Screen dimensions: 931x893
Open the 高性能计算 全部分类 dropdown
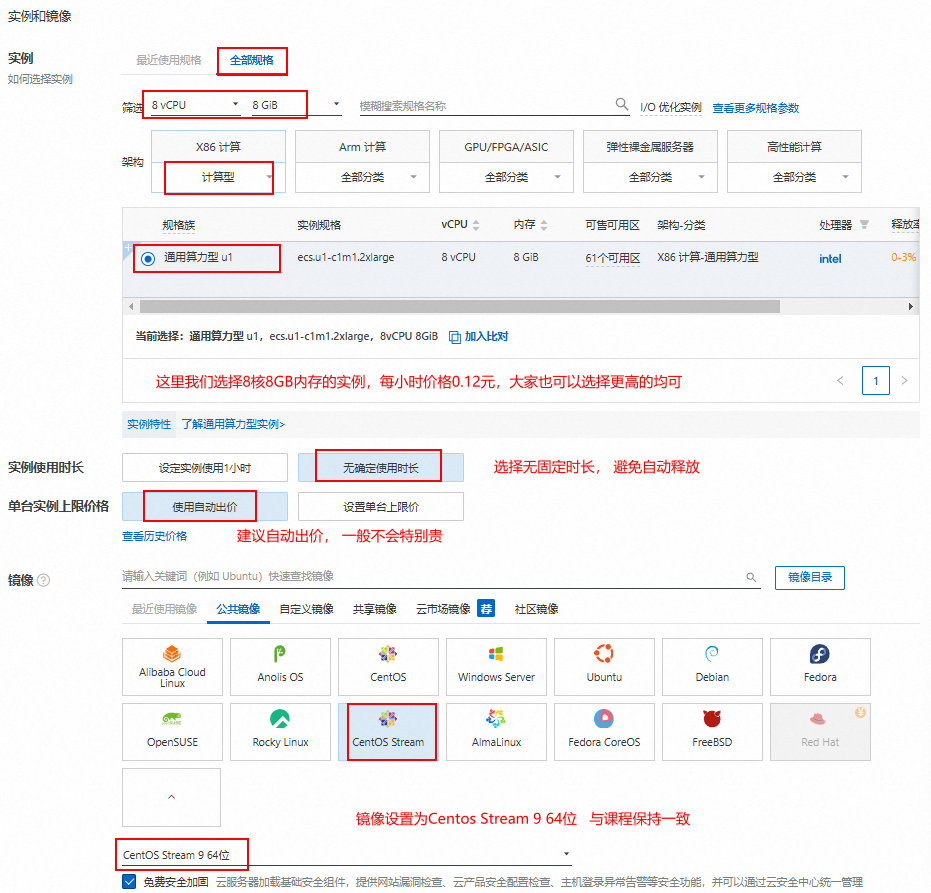(794, 177)
